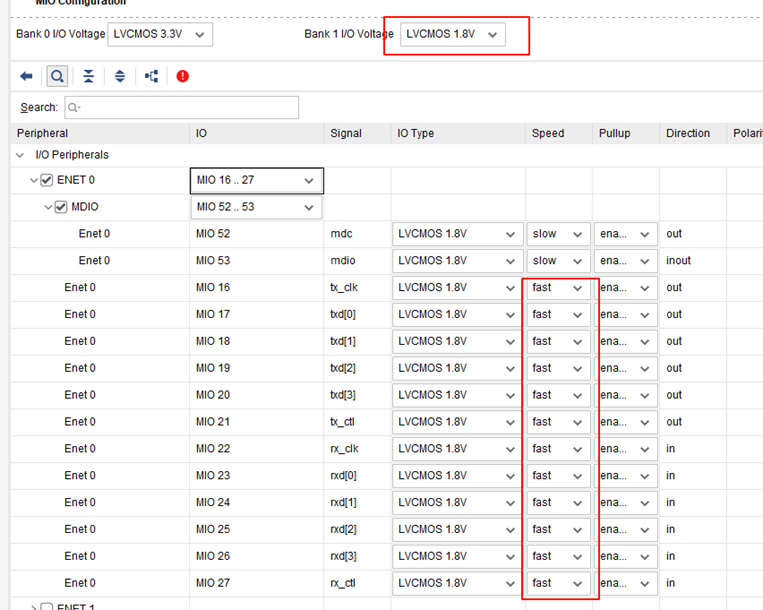This screenshot has height=610, width=763.
Task: Expand the ENET 1 tree node
Action: click(x=34, y=607)
